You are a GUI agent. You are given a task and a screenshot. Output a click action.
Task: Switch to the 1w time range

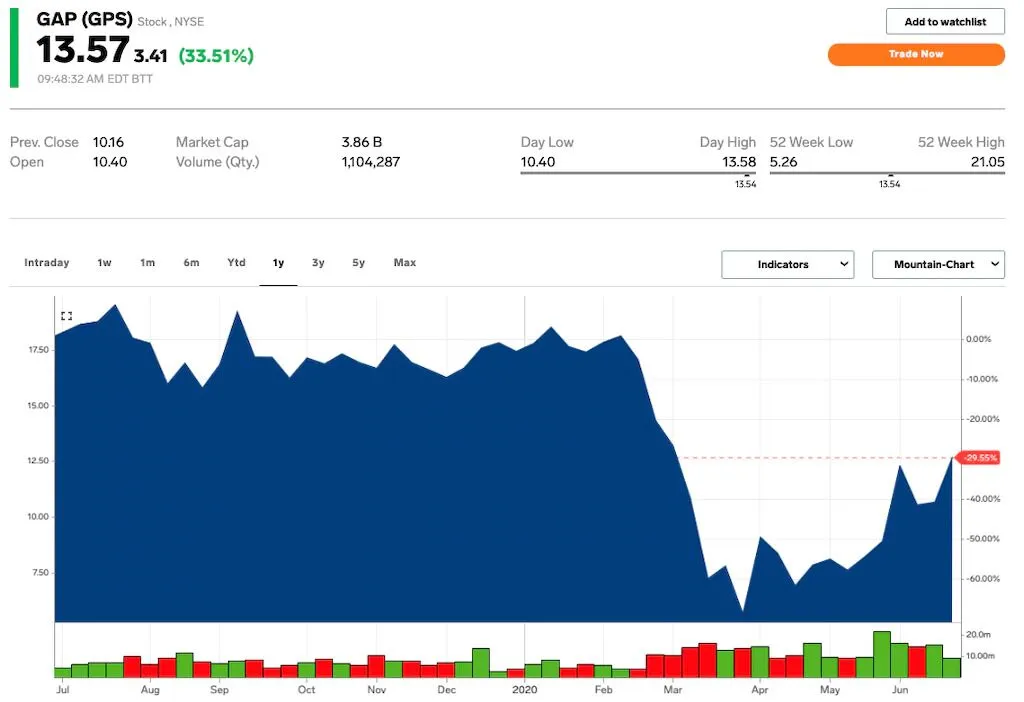[x=104, y=263]
